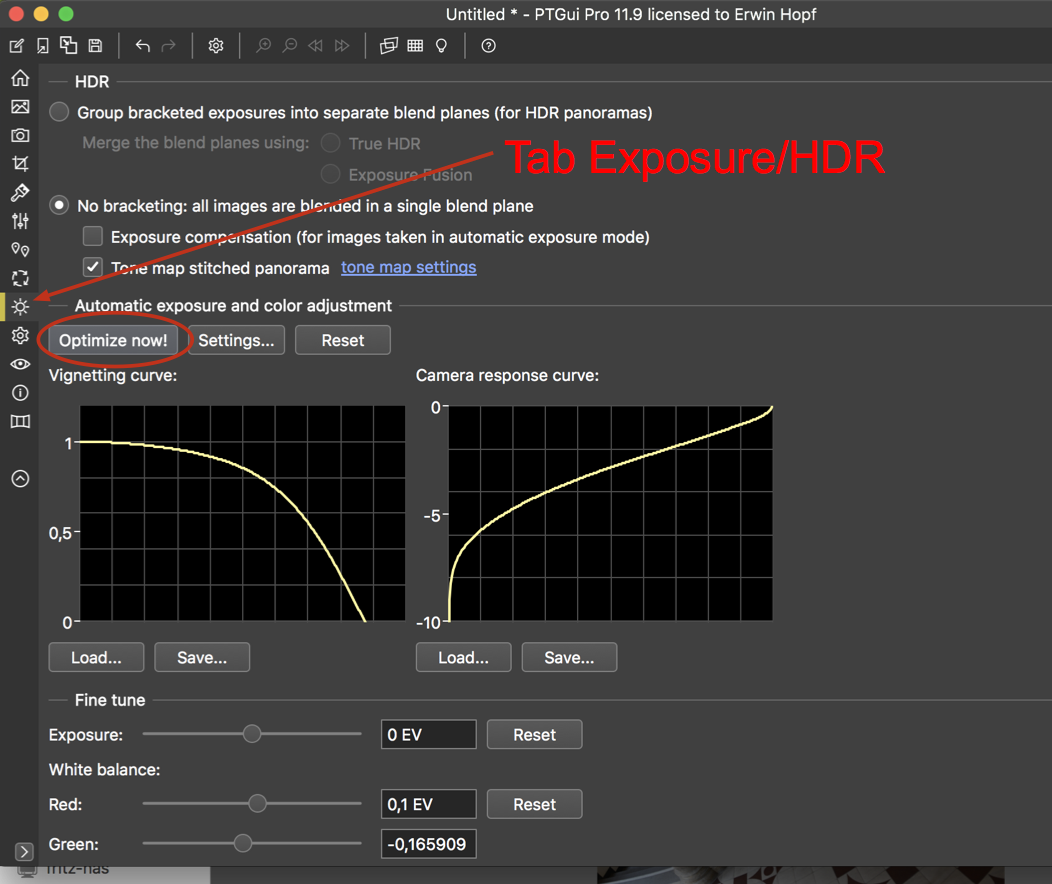Click the Red white balance slider handle
The height and width of the screenshot is (884, 1052).
point(258,804)
